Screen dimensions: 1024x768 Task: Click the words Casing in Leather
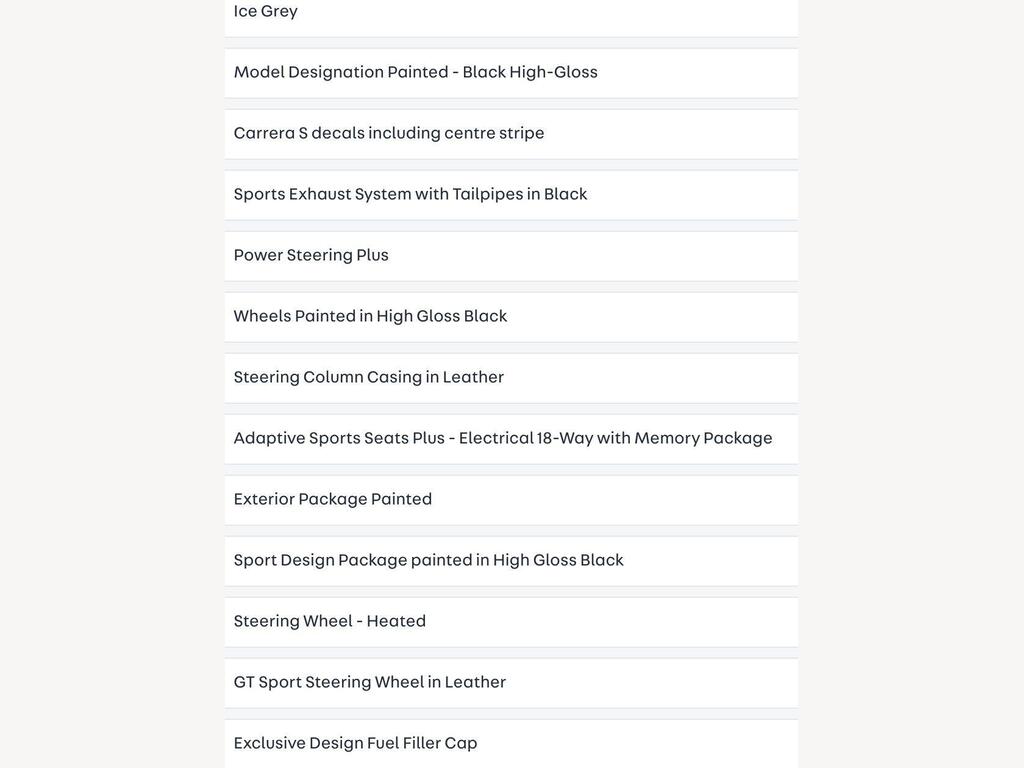(436, 377)
